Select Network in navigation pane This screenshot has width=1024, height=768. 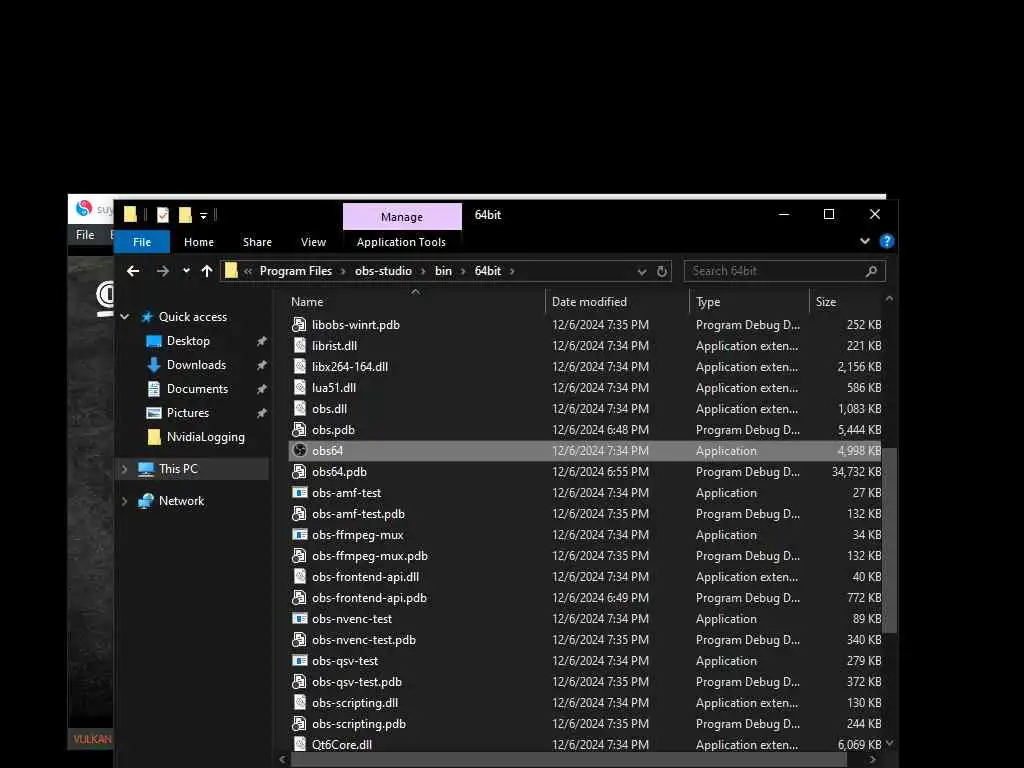point(182,501)
